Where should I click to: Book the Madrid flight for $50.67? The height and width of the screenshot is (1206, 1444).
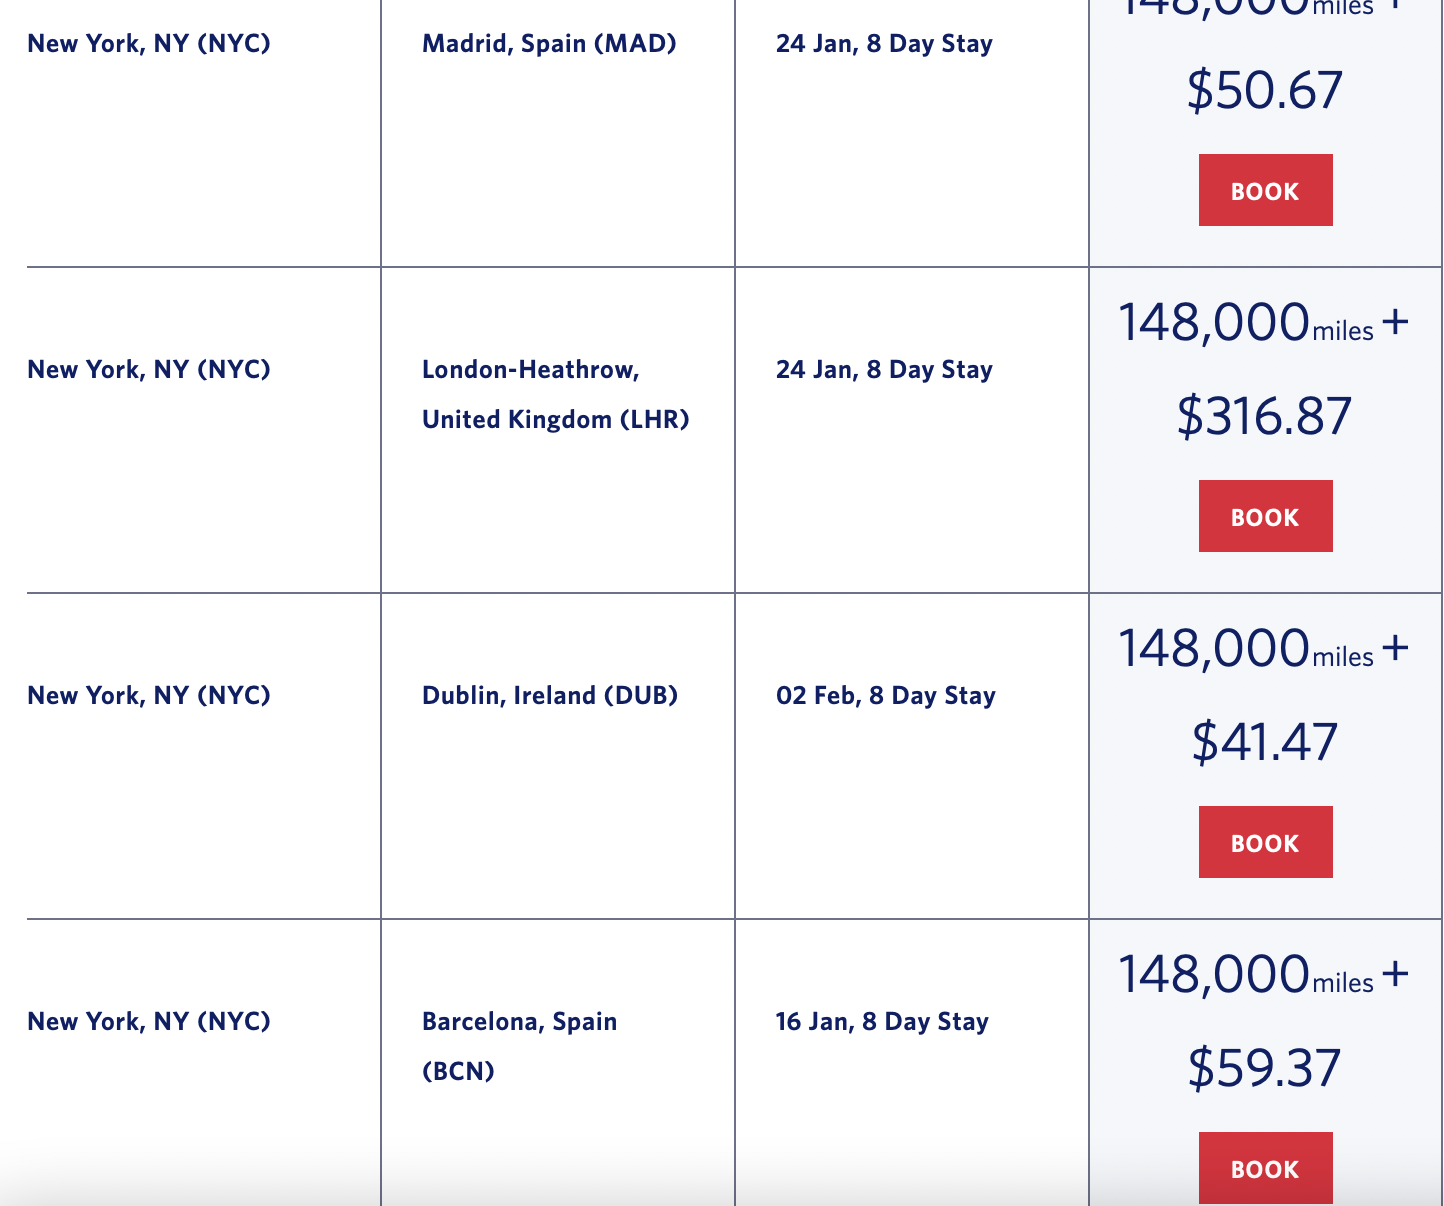(1265, 190)
